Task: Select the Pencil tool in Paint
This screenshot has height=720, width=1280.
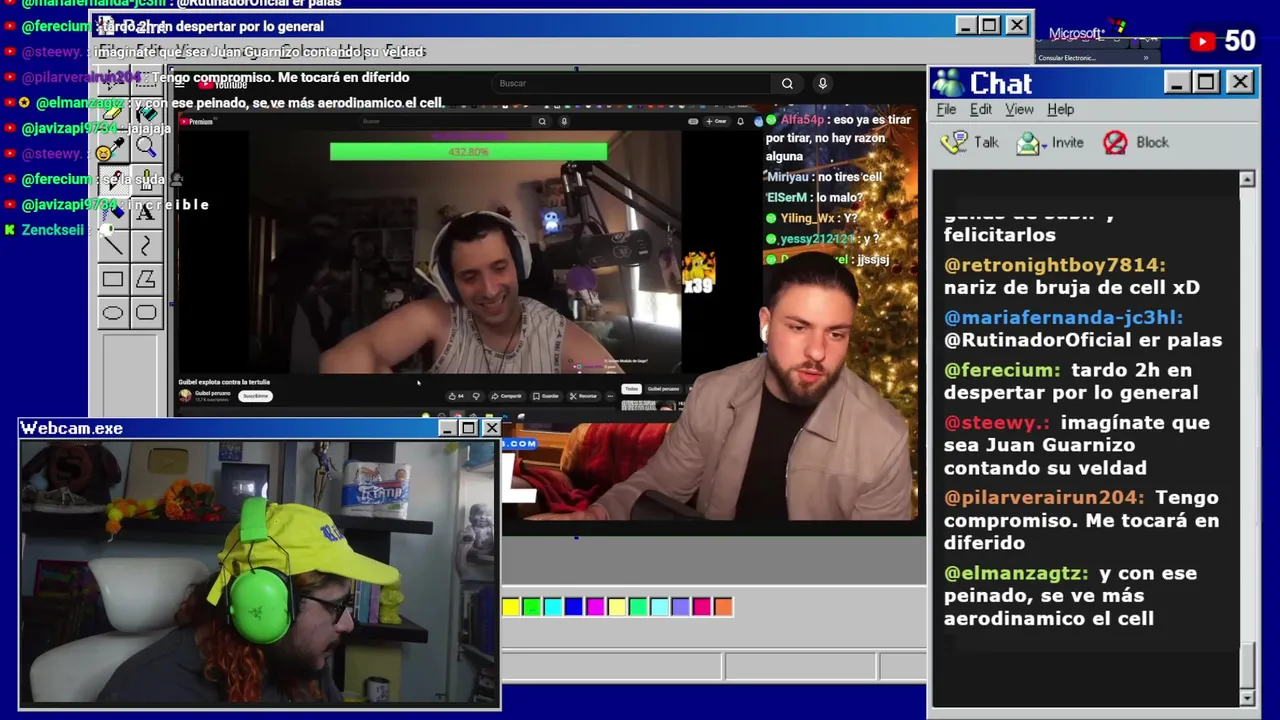Action: point(113,180)
